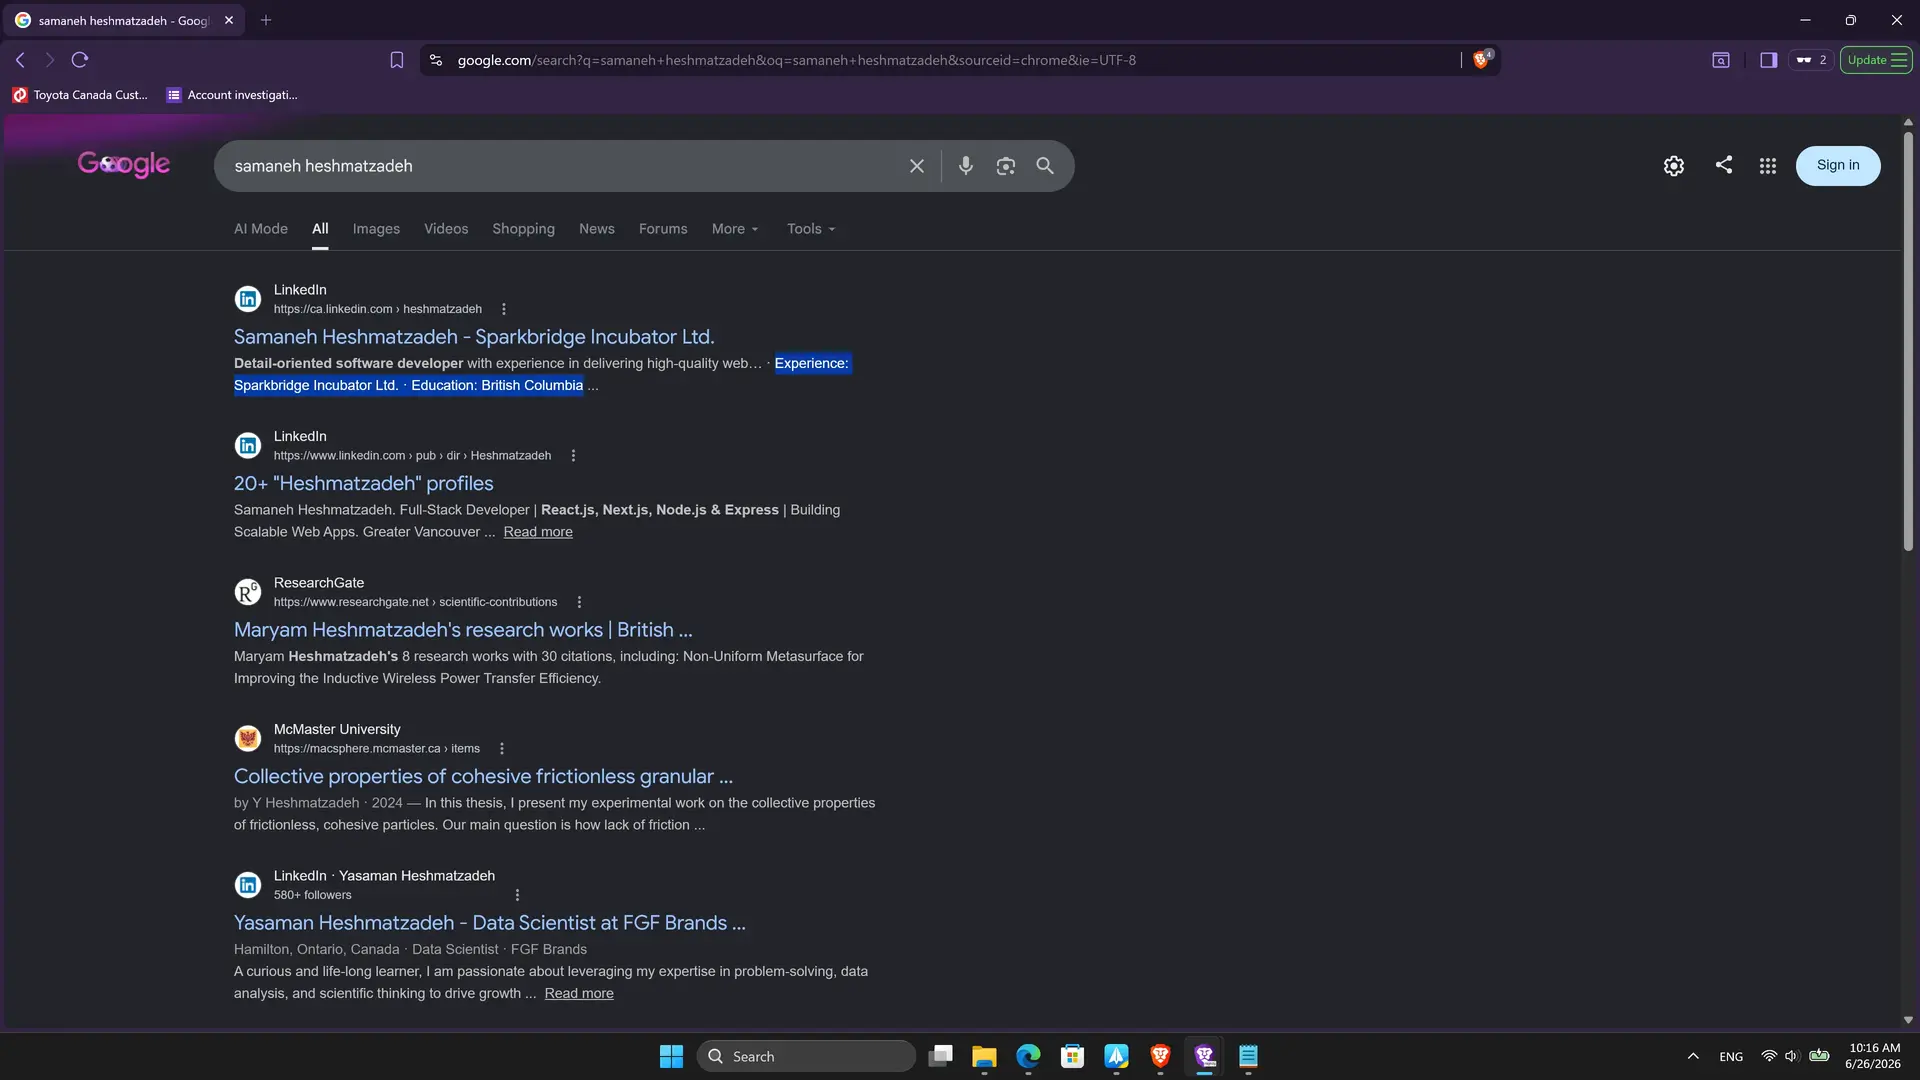Switch to Forums results
The width and height of the screenshot is (1920, 1080).
[x=663, y=229]
